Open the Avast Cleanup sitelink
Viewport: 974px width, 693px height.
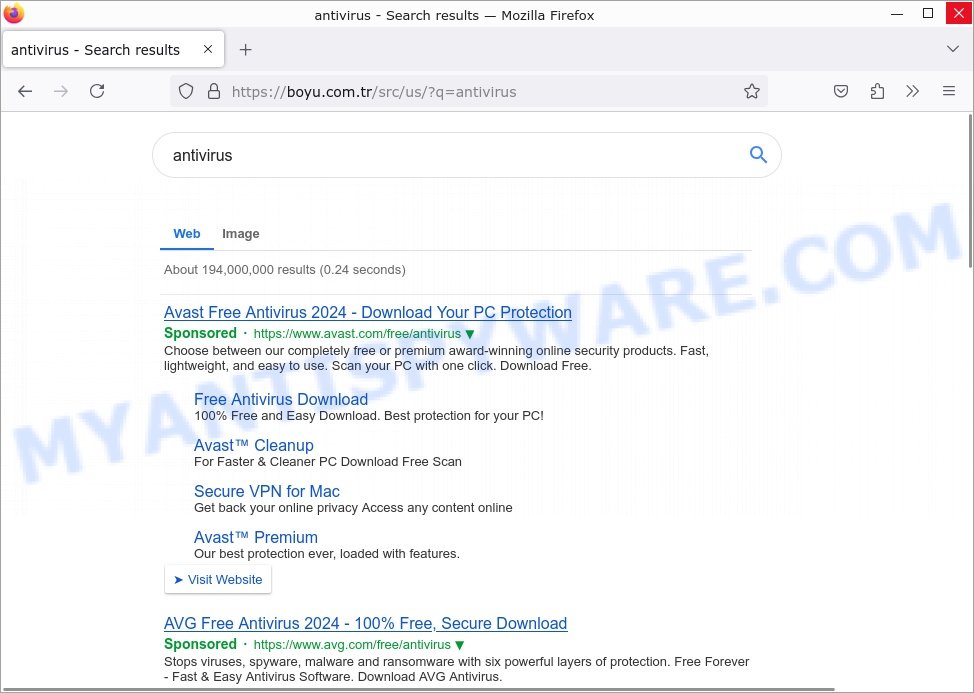(x=253, y=445)
